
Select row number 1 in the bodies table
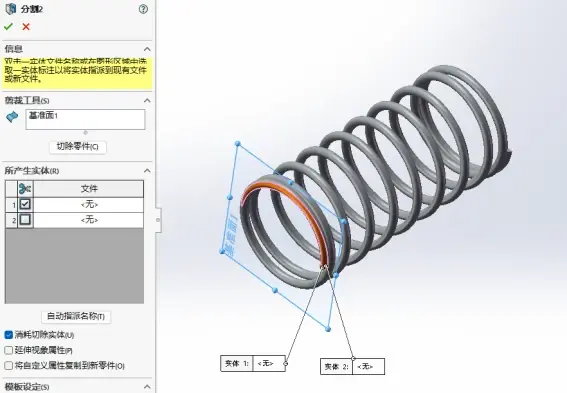coord(12,205)
